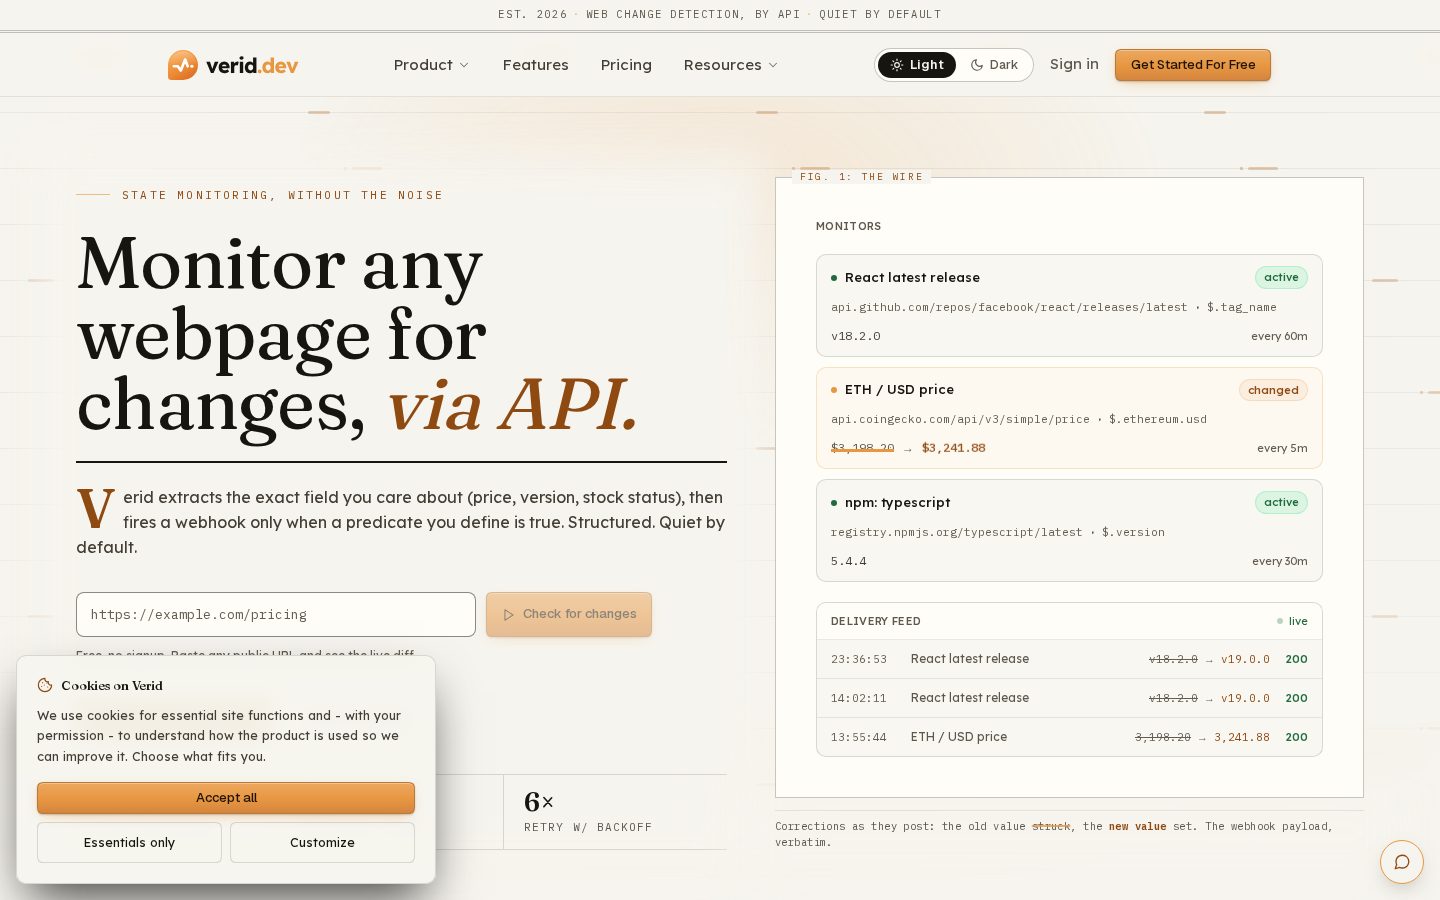Open the Features page
The width and height of the screenshot is (1440, 900).
tap(536, 65)
